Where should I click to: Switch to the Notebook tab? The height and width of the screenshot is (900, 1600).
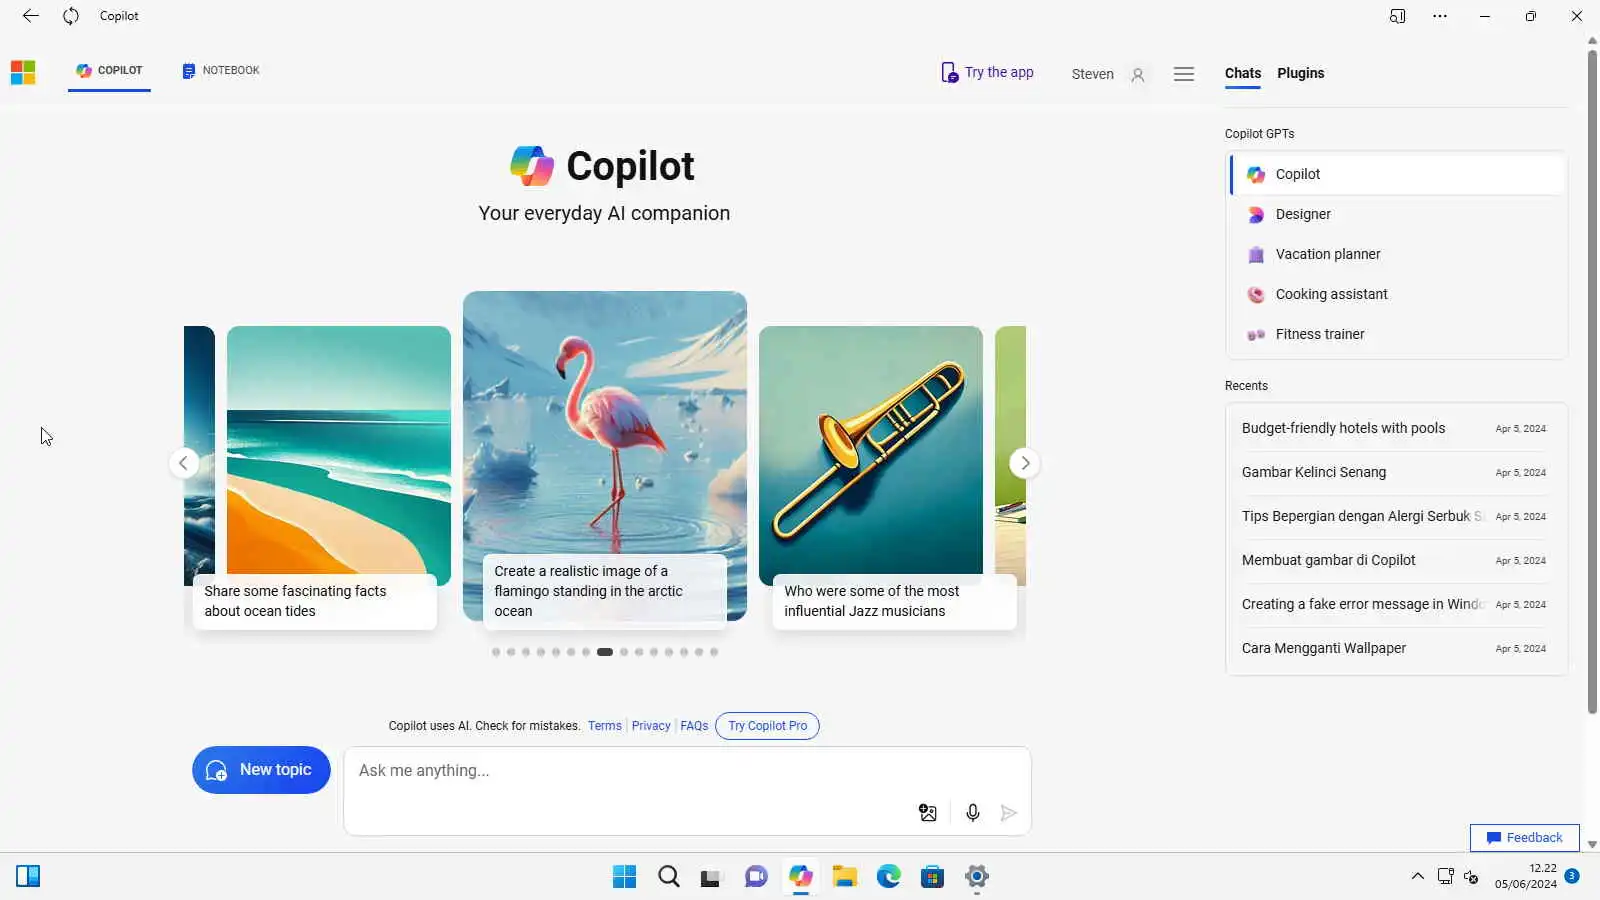click(x=221, y=70)
